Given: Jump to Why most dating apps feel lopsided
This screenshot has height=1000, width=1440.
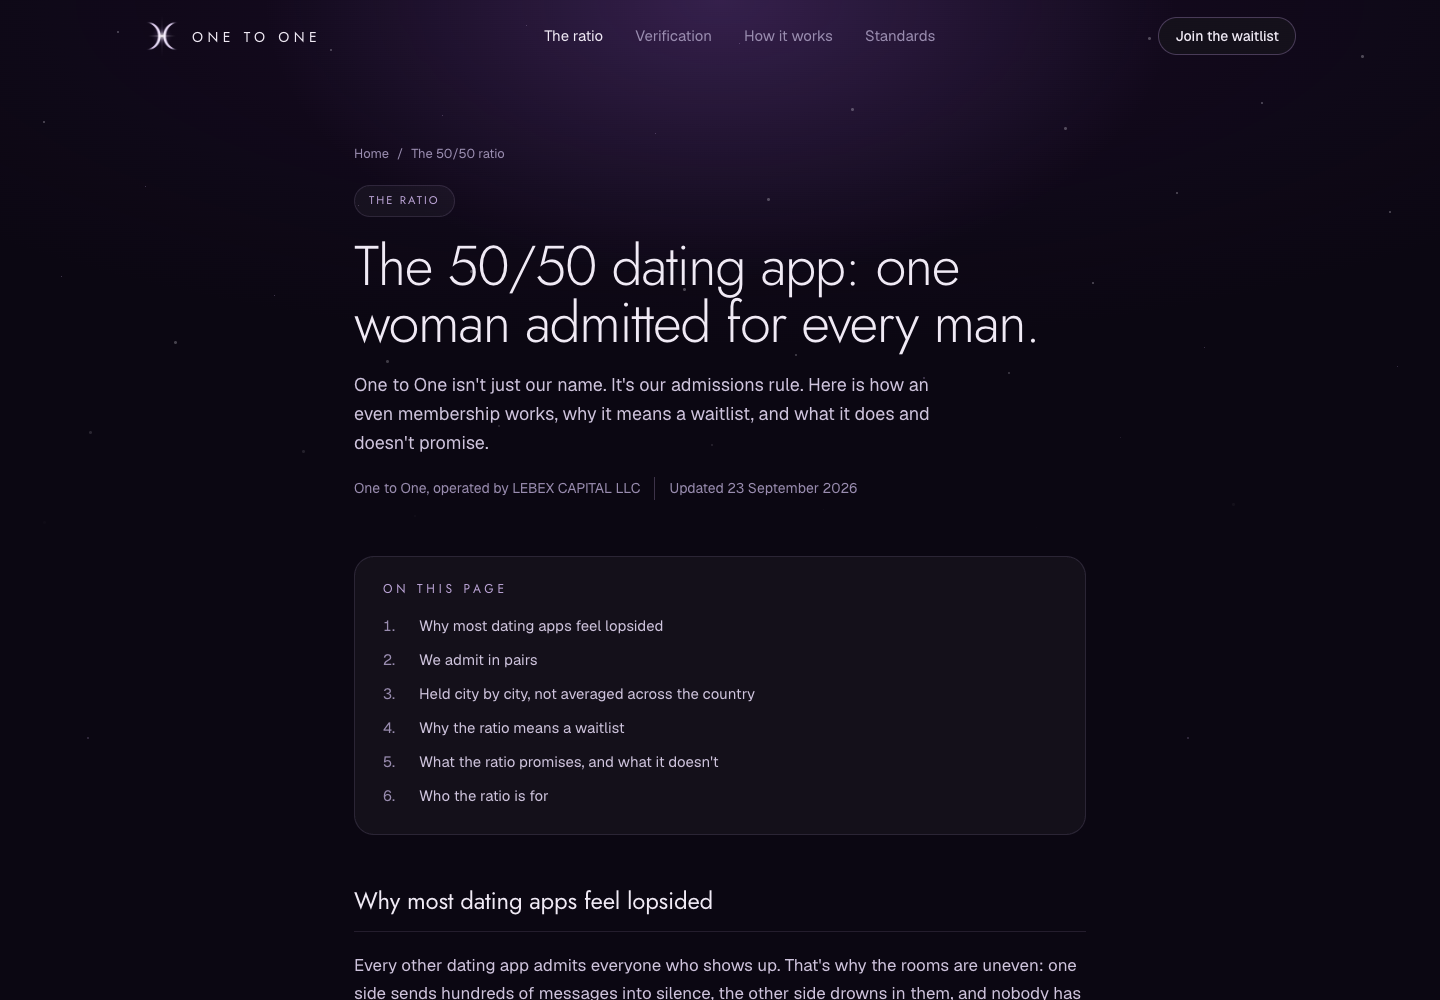Looking at the screenshot, I should (x=541, y=626).
